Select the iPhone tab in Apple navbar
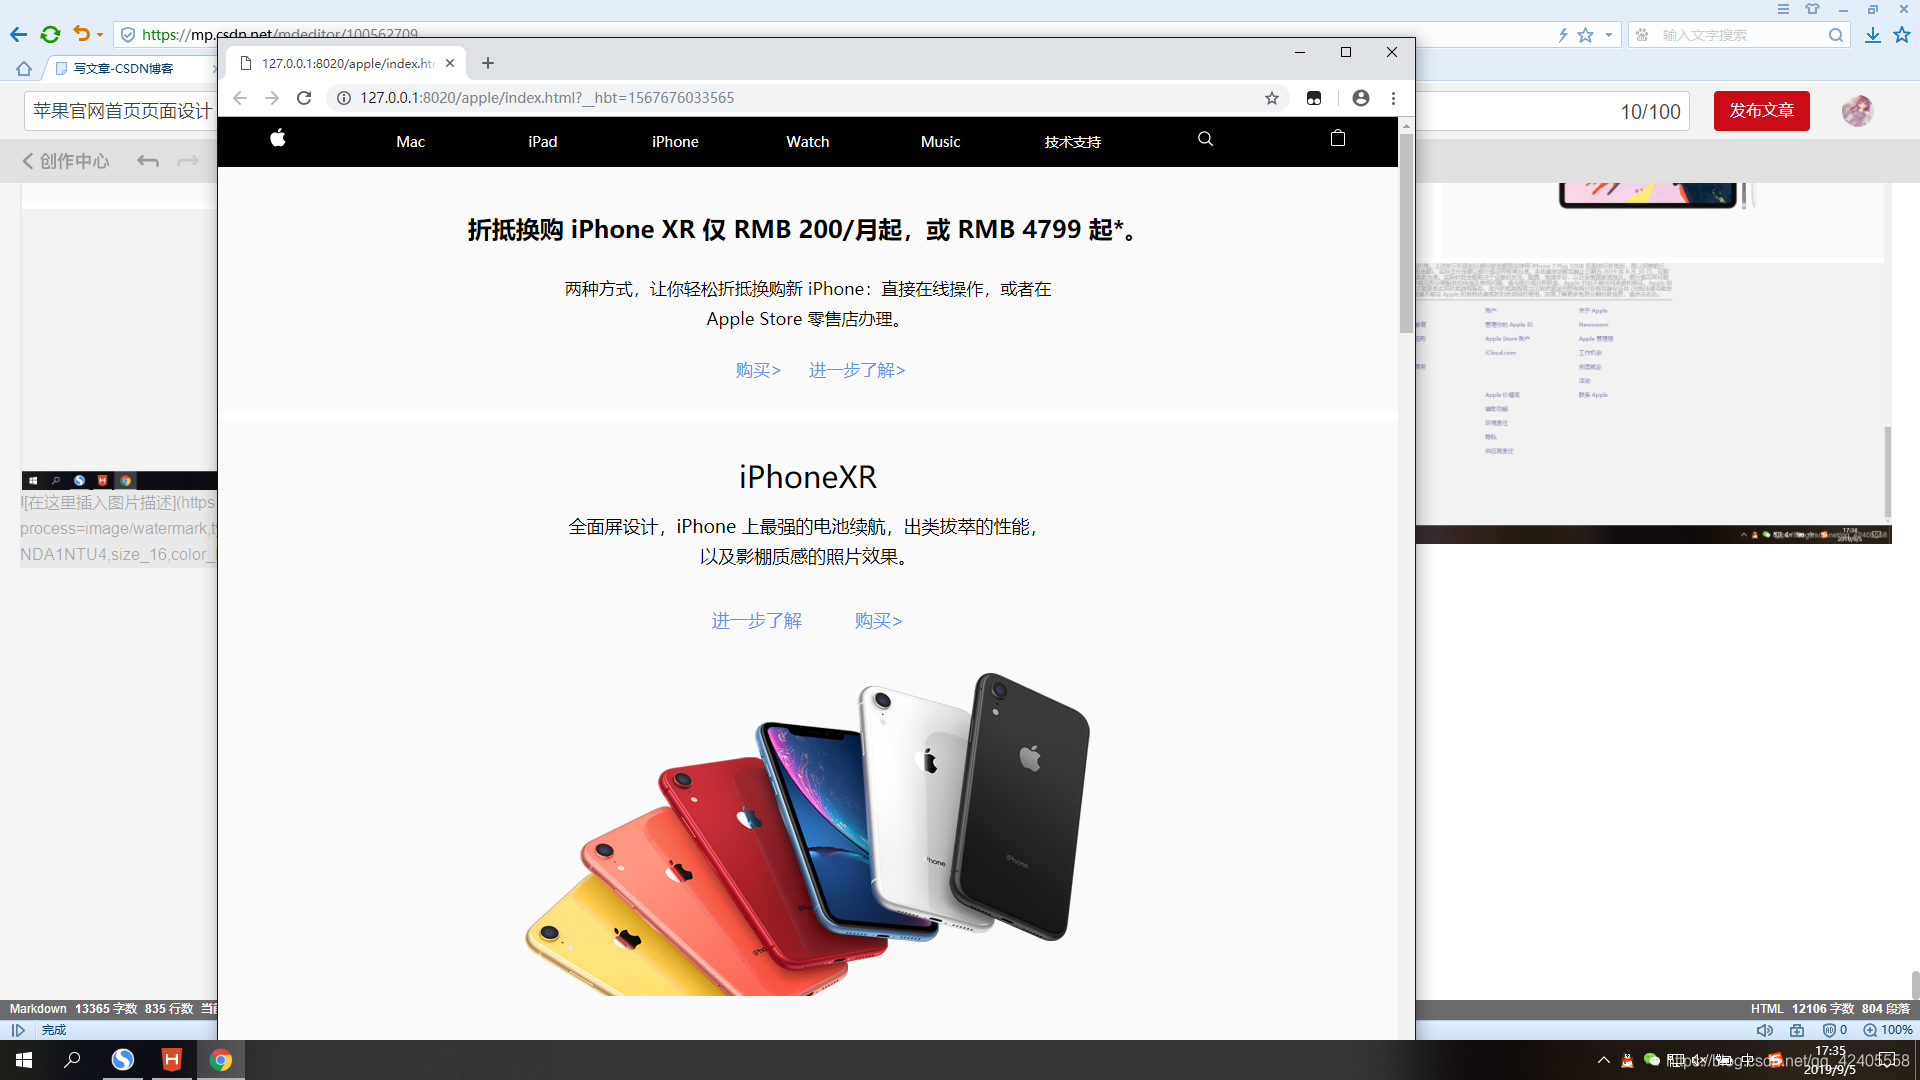 tap(675, 141)
